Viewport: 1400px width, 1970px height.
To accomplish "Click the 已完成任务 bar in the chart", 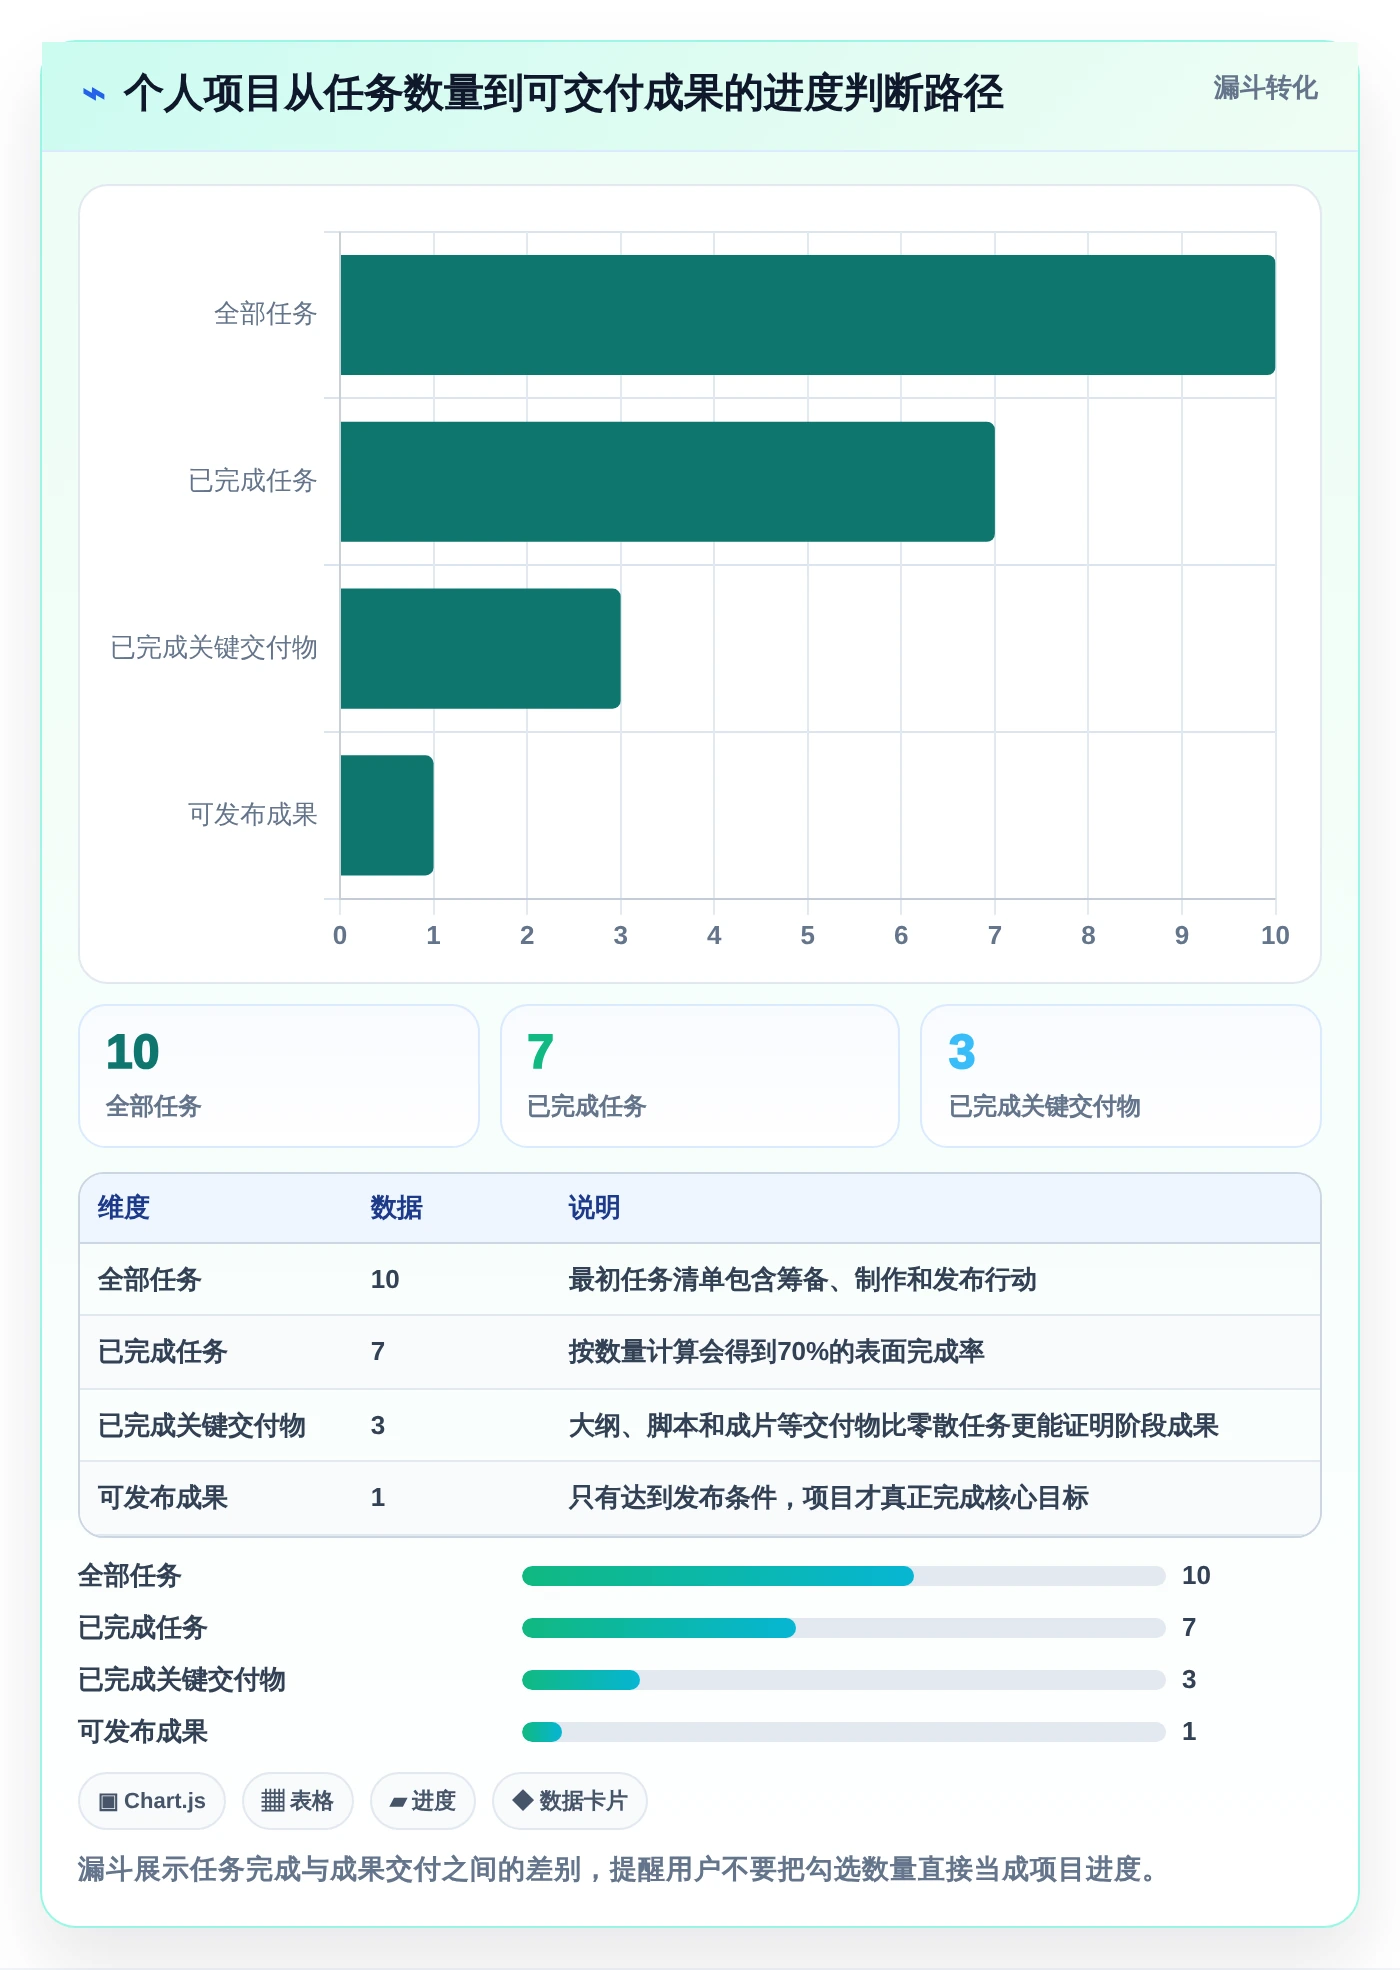I will (667, 482).
